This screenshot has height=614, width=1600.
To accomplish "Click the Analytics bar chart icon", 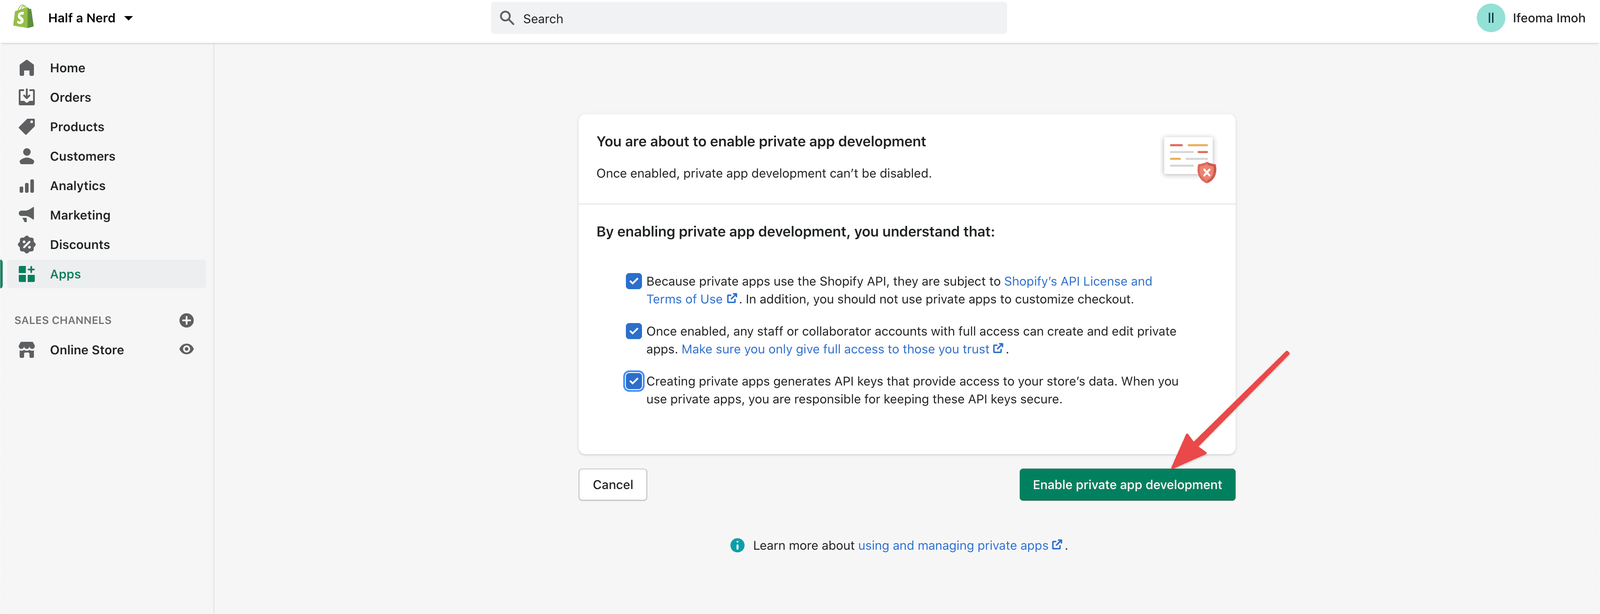I will click(x=27, y=186).
